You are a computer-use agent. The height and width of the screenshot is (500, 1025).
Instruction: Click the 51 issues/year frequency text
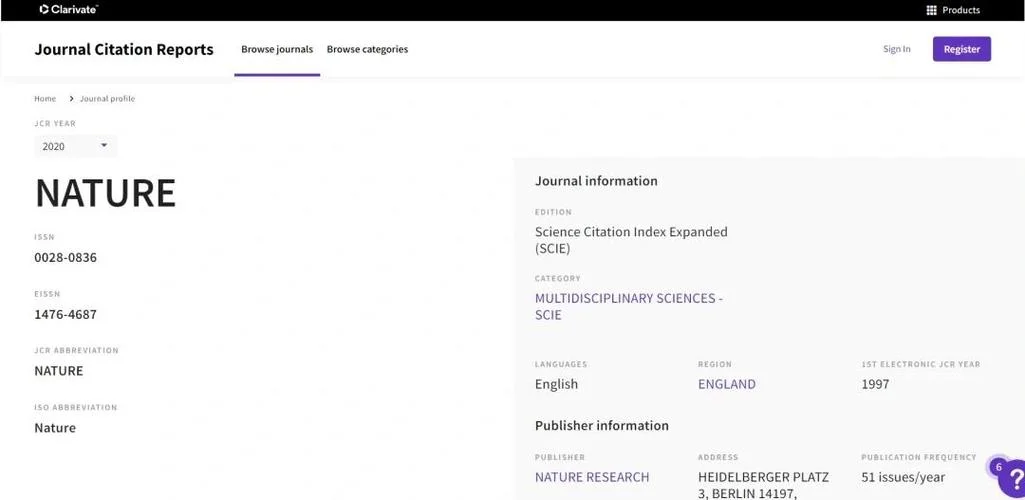pyautogui.click(x=903, y=478)
